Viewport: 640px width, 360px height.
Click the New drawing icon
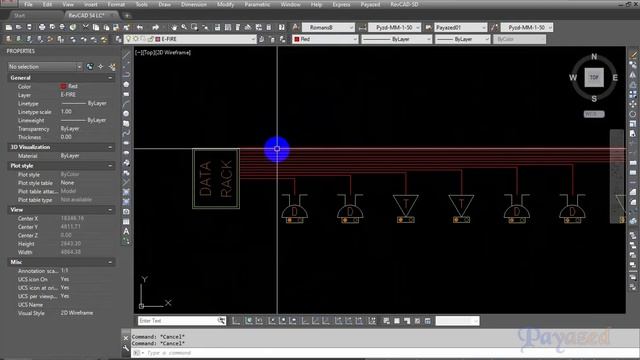(x=9, y=27)
